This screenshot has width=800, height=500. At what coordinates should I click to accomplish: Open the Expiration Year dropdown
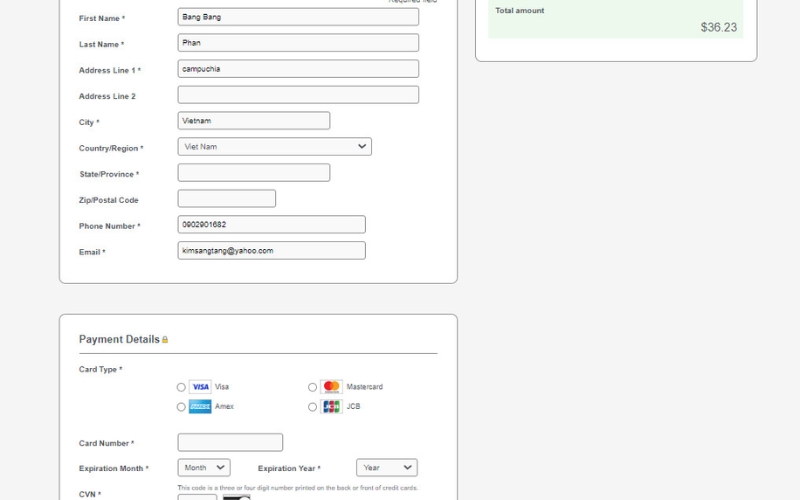click(x=386, y=468)
